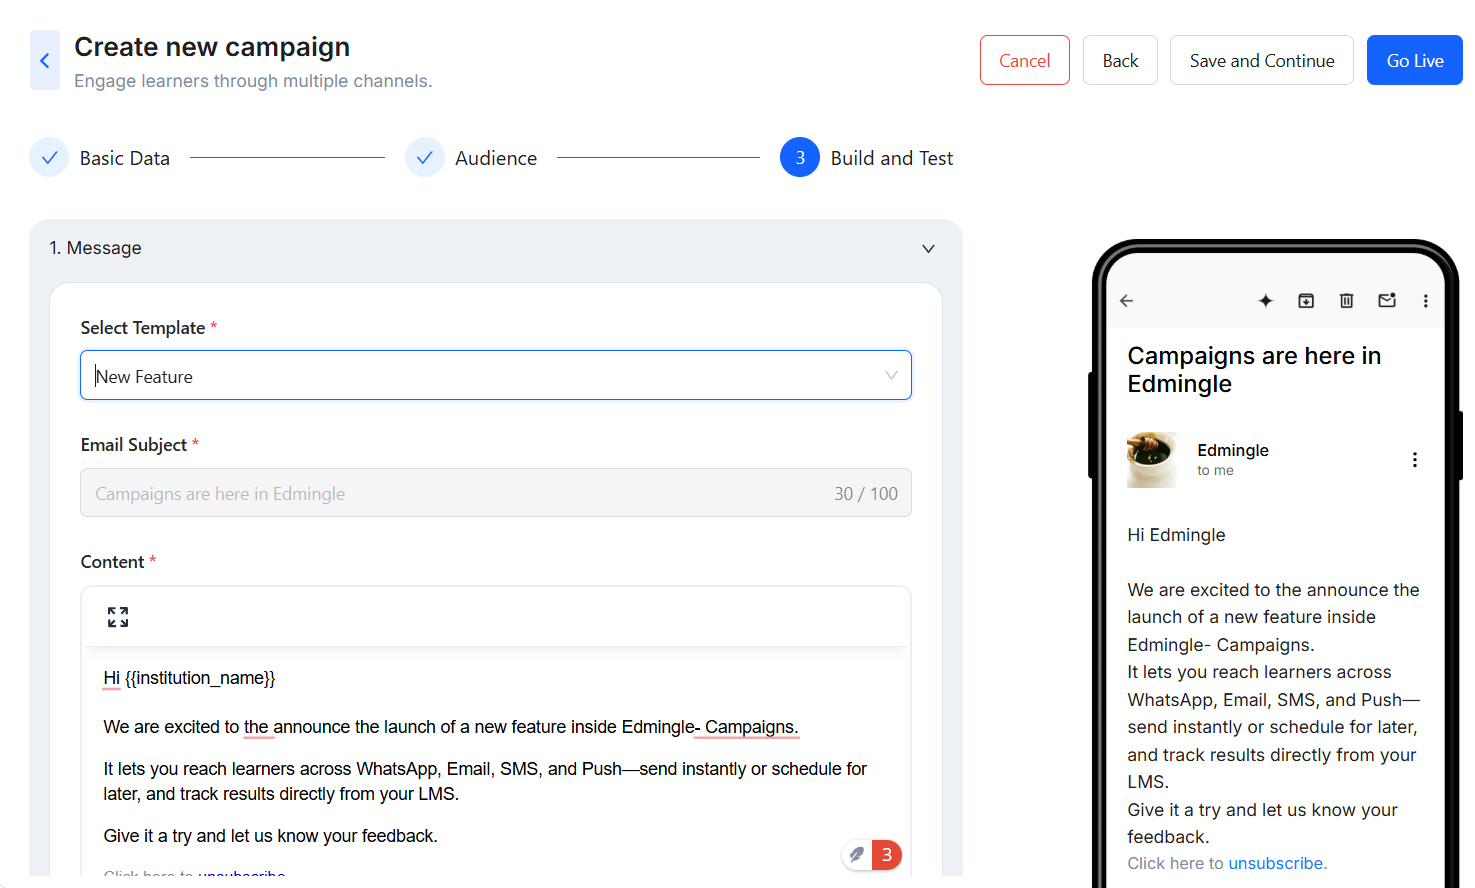Click the Edmingle sender avatar image
The image size is (1475, 888).
pos(1152,460)
